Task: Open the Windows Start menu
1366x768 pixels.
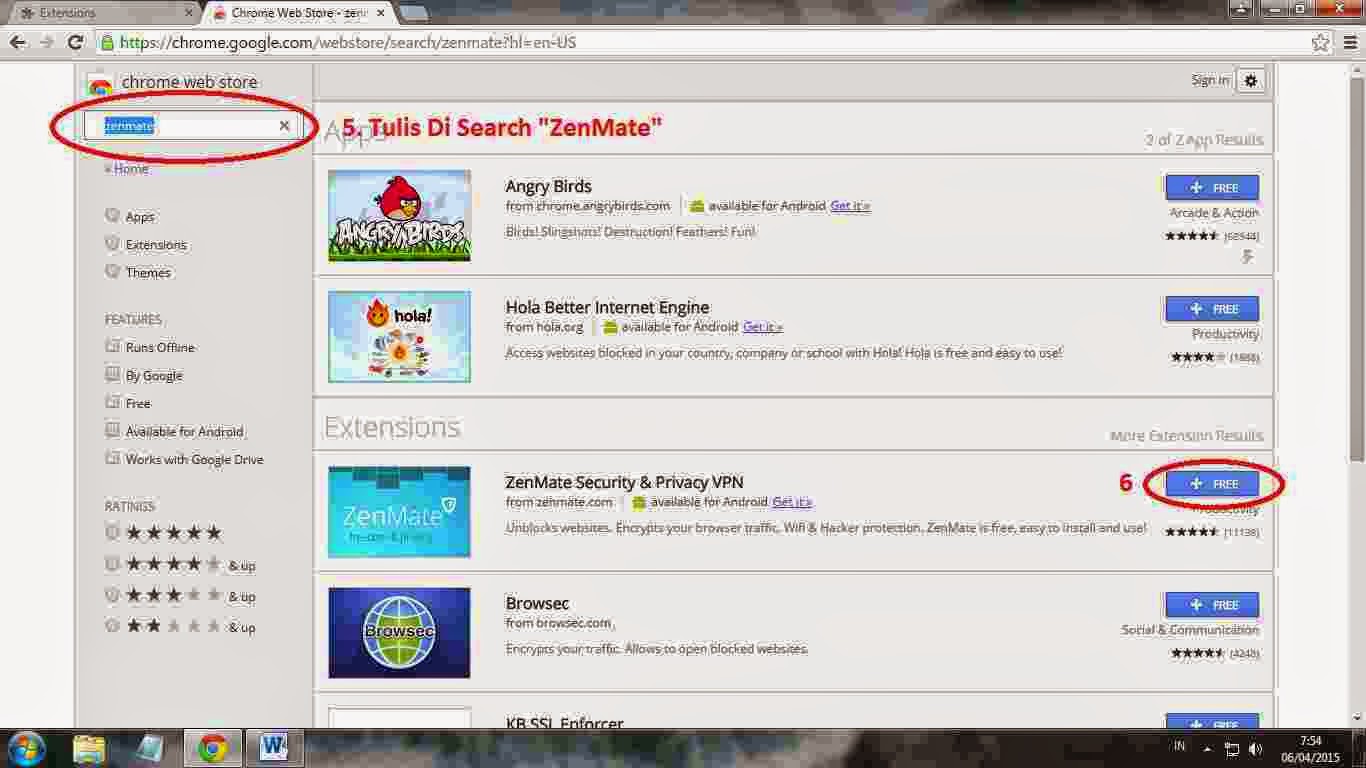Action: pos(26,748)
